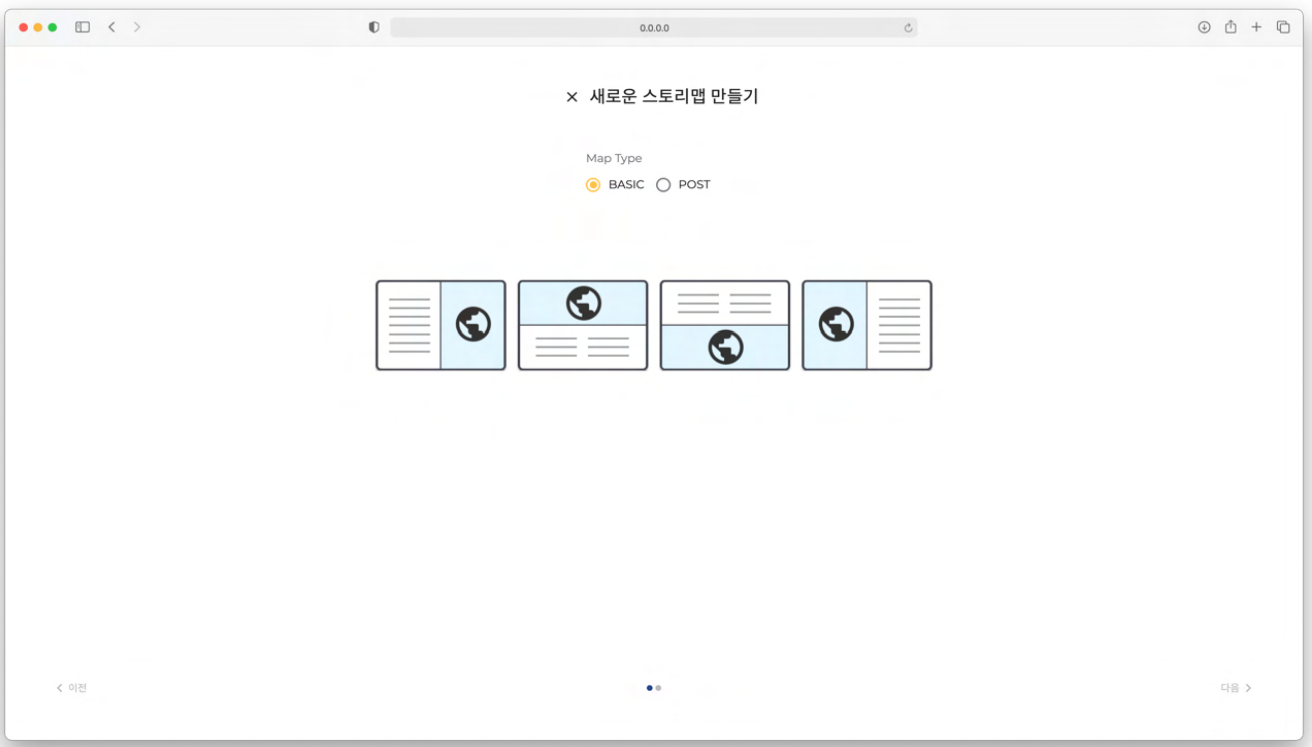Open a new browser tab
This screenshot has height=747, width=1312.
1257,27
